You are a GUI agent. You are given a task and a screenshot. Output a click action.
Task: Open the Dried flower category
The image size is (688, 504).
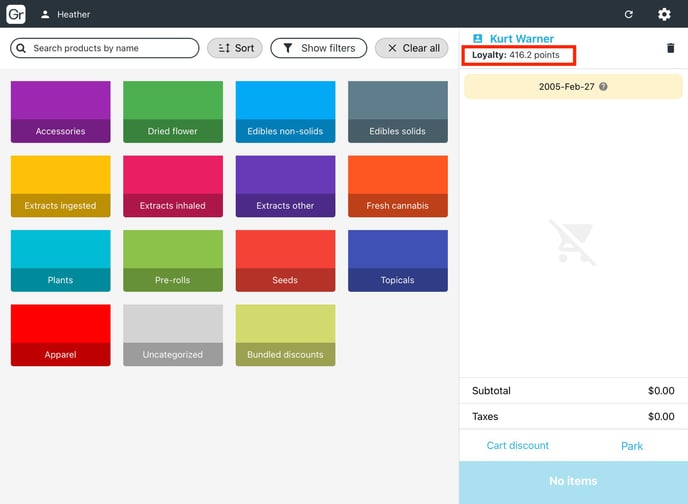173,112
